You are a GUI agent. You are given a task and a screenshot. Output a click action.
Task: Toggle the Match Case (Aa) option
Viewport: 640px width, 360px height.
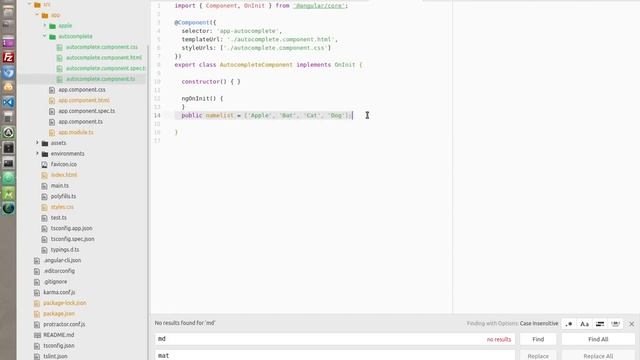click(x=584, y=324)
